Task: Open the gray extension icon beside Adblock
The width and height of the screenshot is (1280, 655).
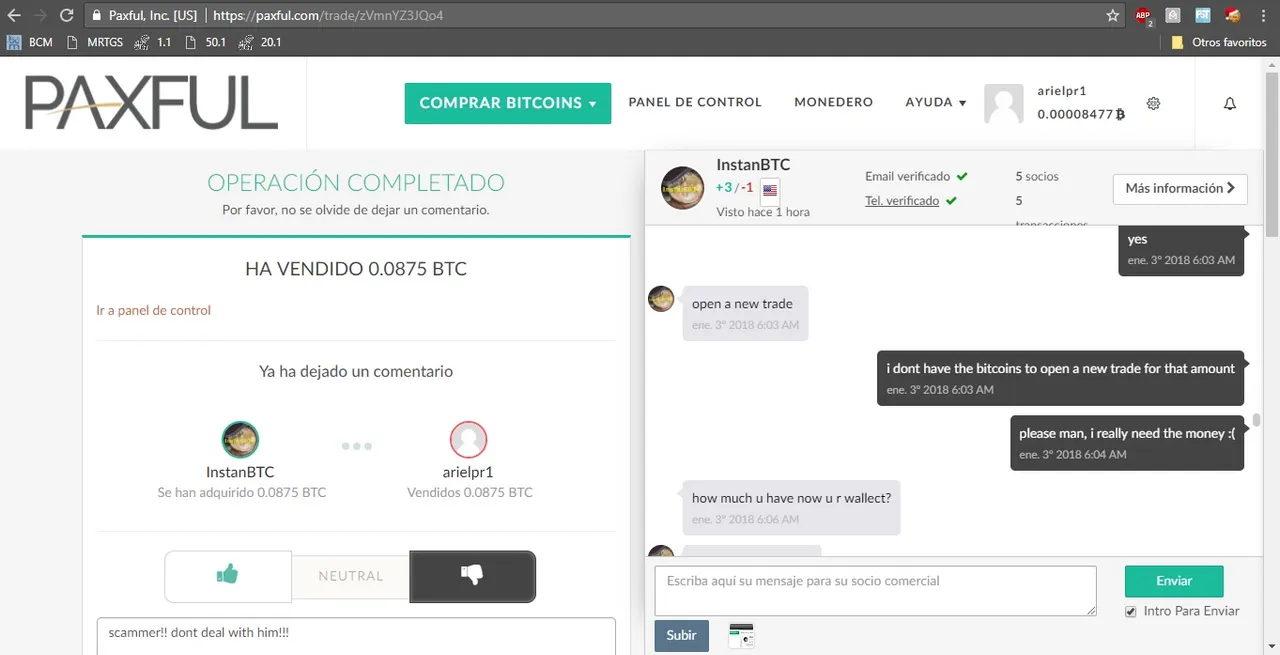Action: [x=1173, y=16]
